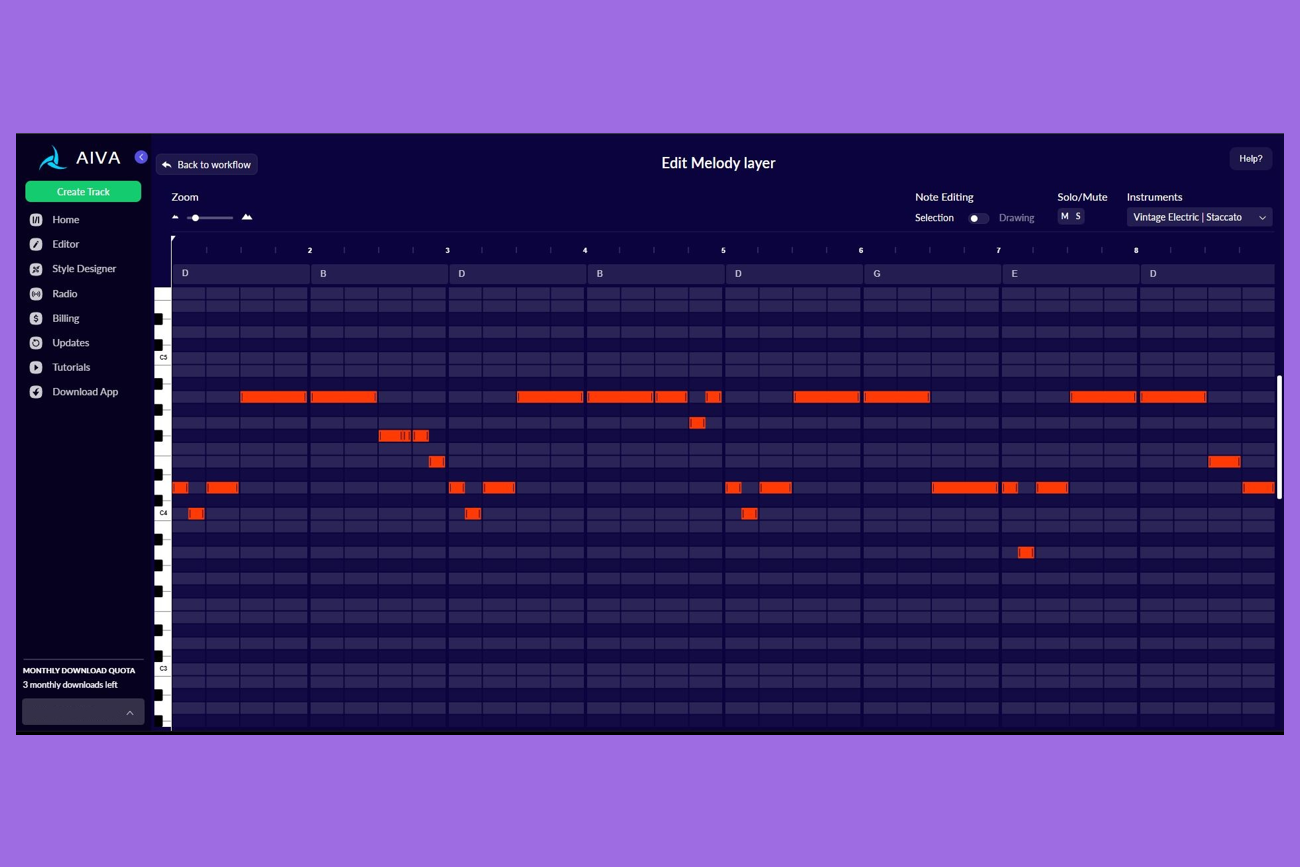This screenshot has height=867, width=1300.
Task: Open Radio using its broadcast icon
Action: [36, 294]
